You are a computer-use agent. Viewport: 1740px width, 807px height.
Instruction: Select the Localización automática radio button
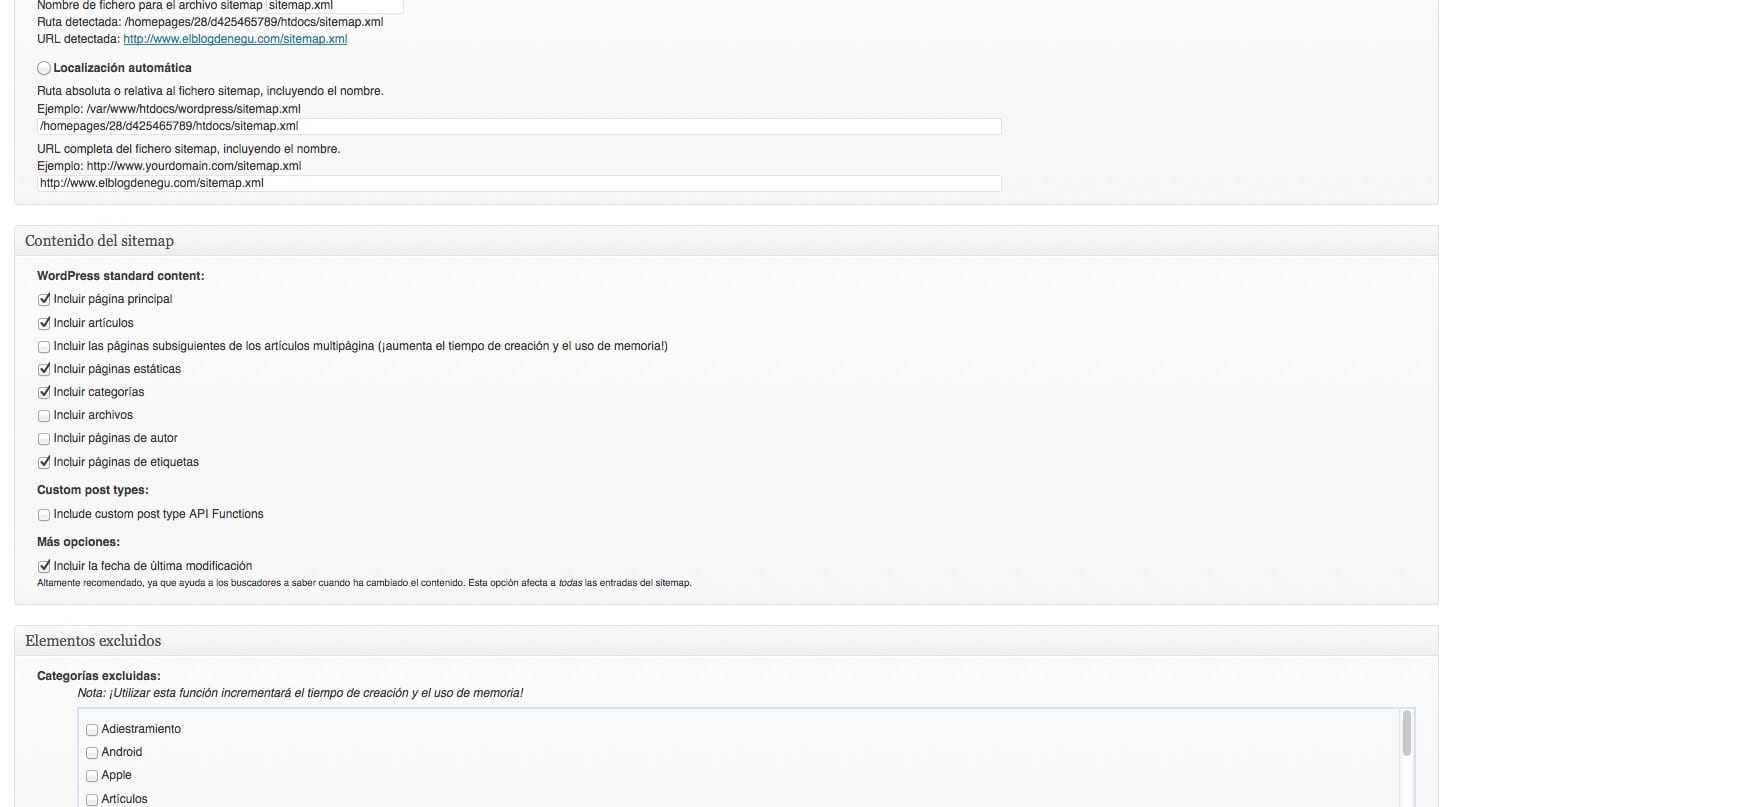tap(44, 68)
